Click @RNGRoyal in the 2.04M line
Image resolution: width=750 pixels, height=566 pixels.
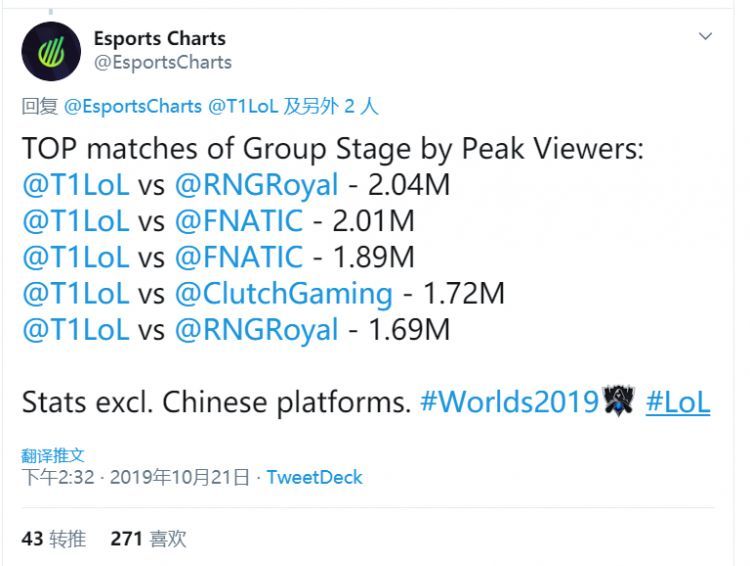click(x=256, y=185)
